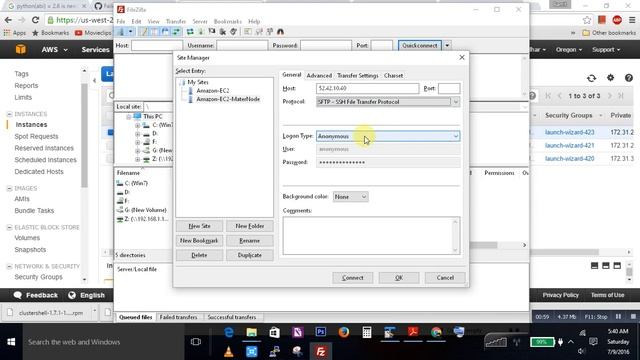Switch to the Charset tab
The width and height of the screenshot is (640, 360).
393,76
